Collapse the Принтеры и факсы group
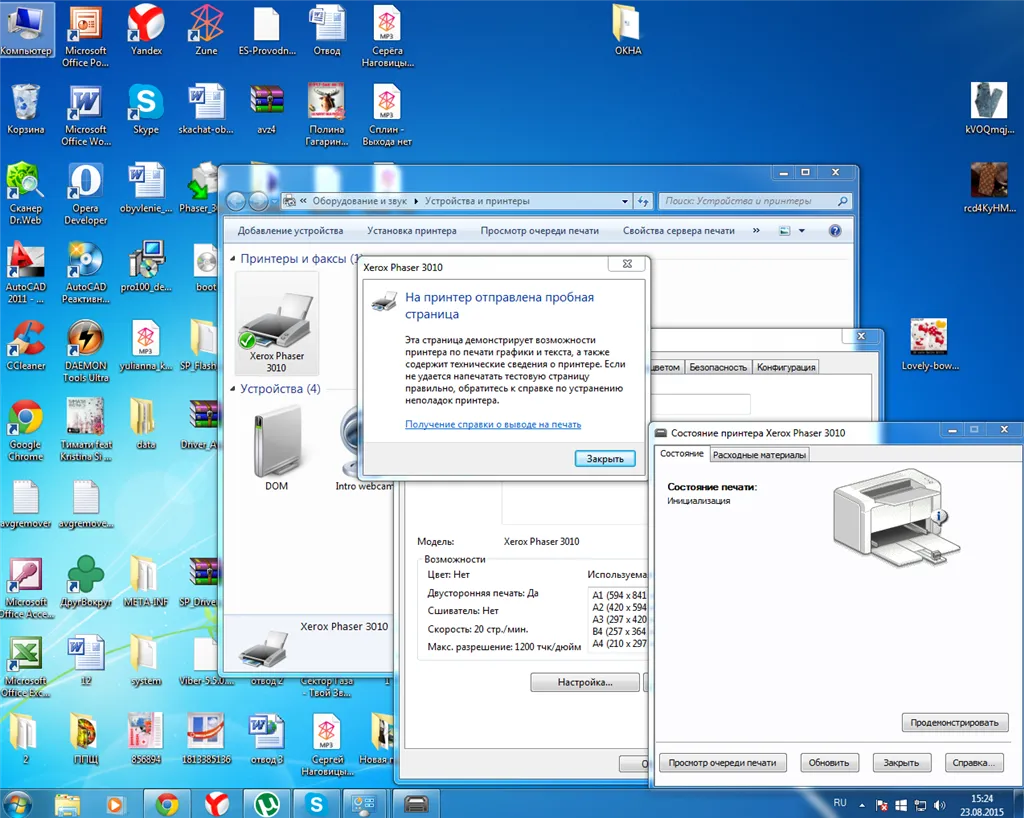1024x818 pixels. pos(232,259)
